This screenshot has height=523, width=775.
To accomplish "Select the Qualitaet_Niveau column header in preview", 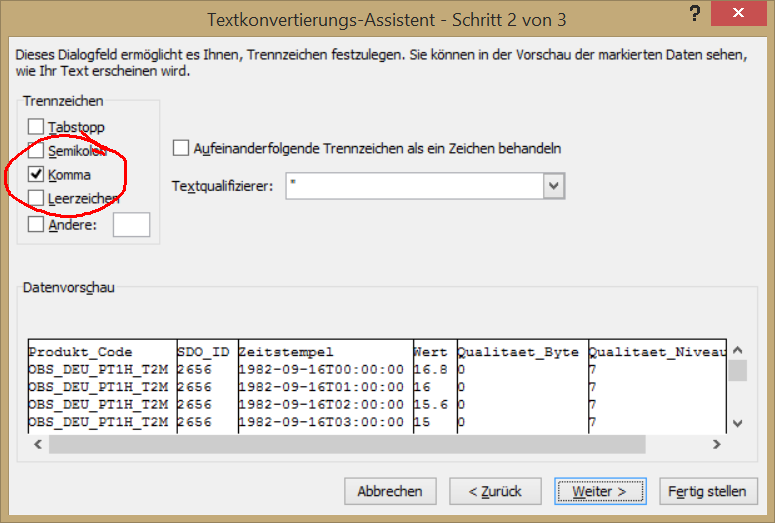I will (x=657, y=352).
